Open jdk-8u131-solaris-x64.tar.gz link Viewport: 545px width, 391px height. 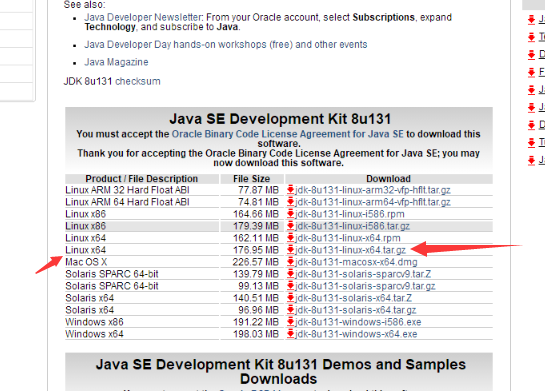coord(356,310)
